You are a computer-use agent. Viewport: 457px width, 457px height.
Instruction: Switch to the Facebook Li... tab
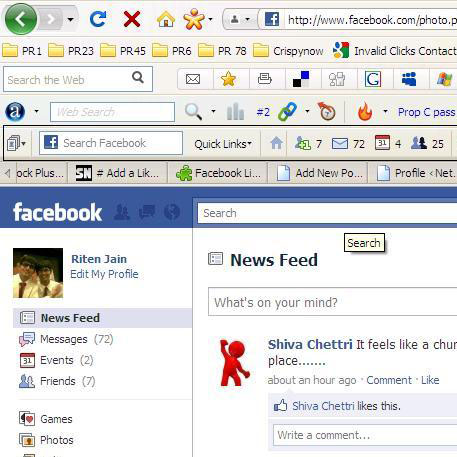click(218, 173)
